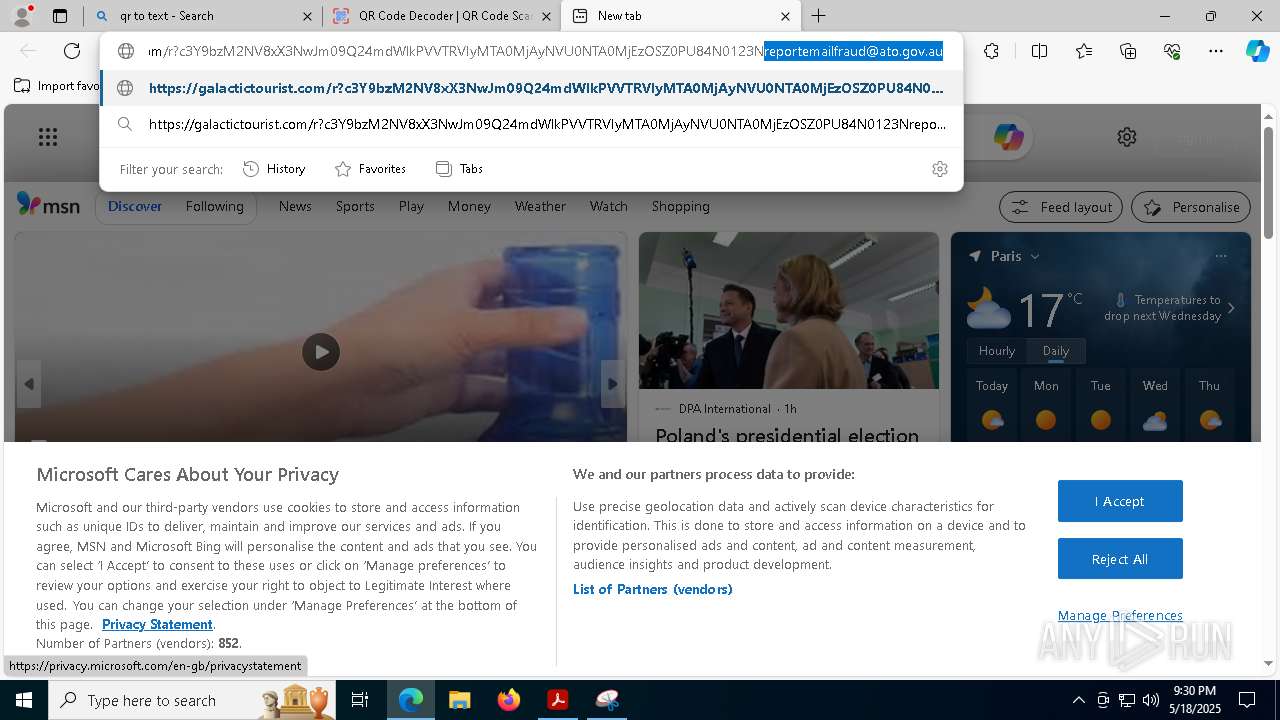The width and height of the screenshot is (1280, 720).
Task: Expand the weather alert chevron
Action: [x=1231, y=308]
